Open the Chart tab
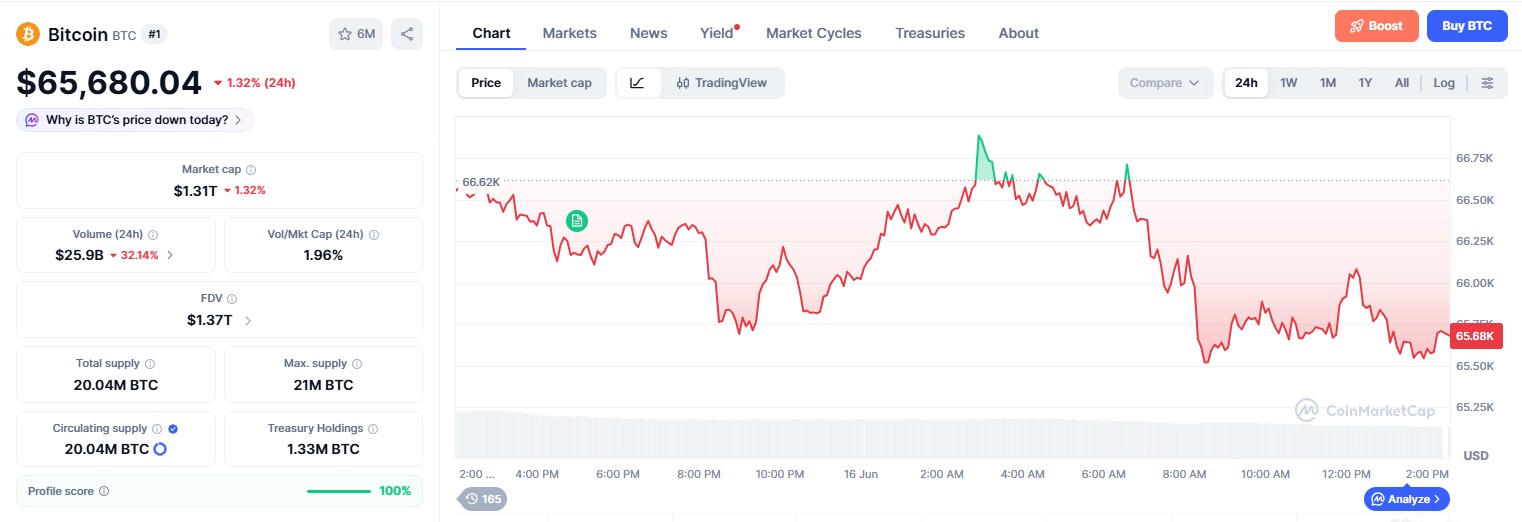 pyautogui.click(x=491, y=33)
